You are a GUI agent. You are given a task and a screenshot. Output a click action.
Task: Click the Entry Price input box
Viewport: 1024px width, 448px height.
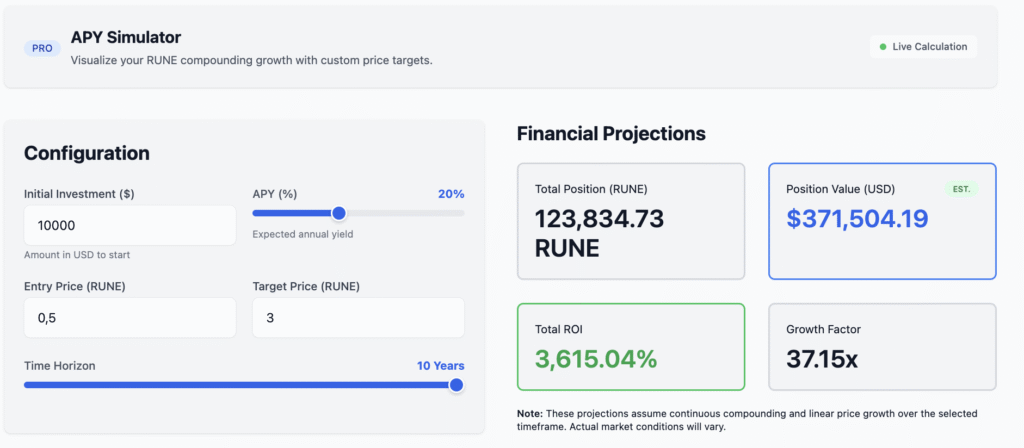pos(129,317)
